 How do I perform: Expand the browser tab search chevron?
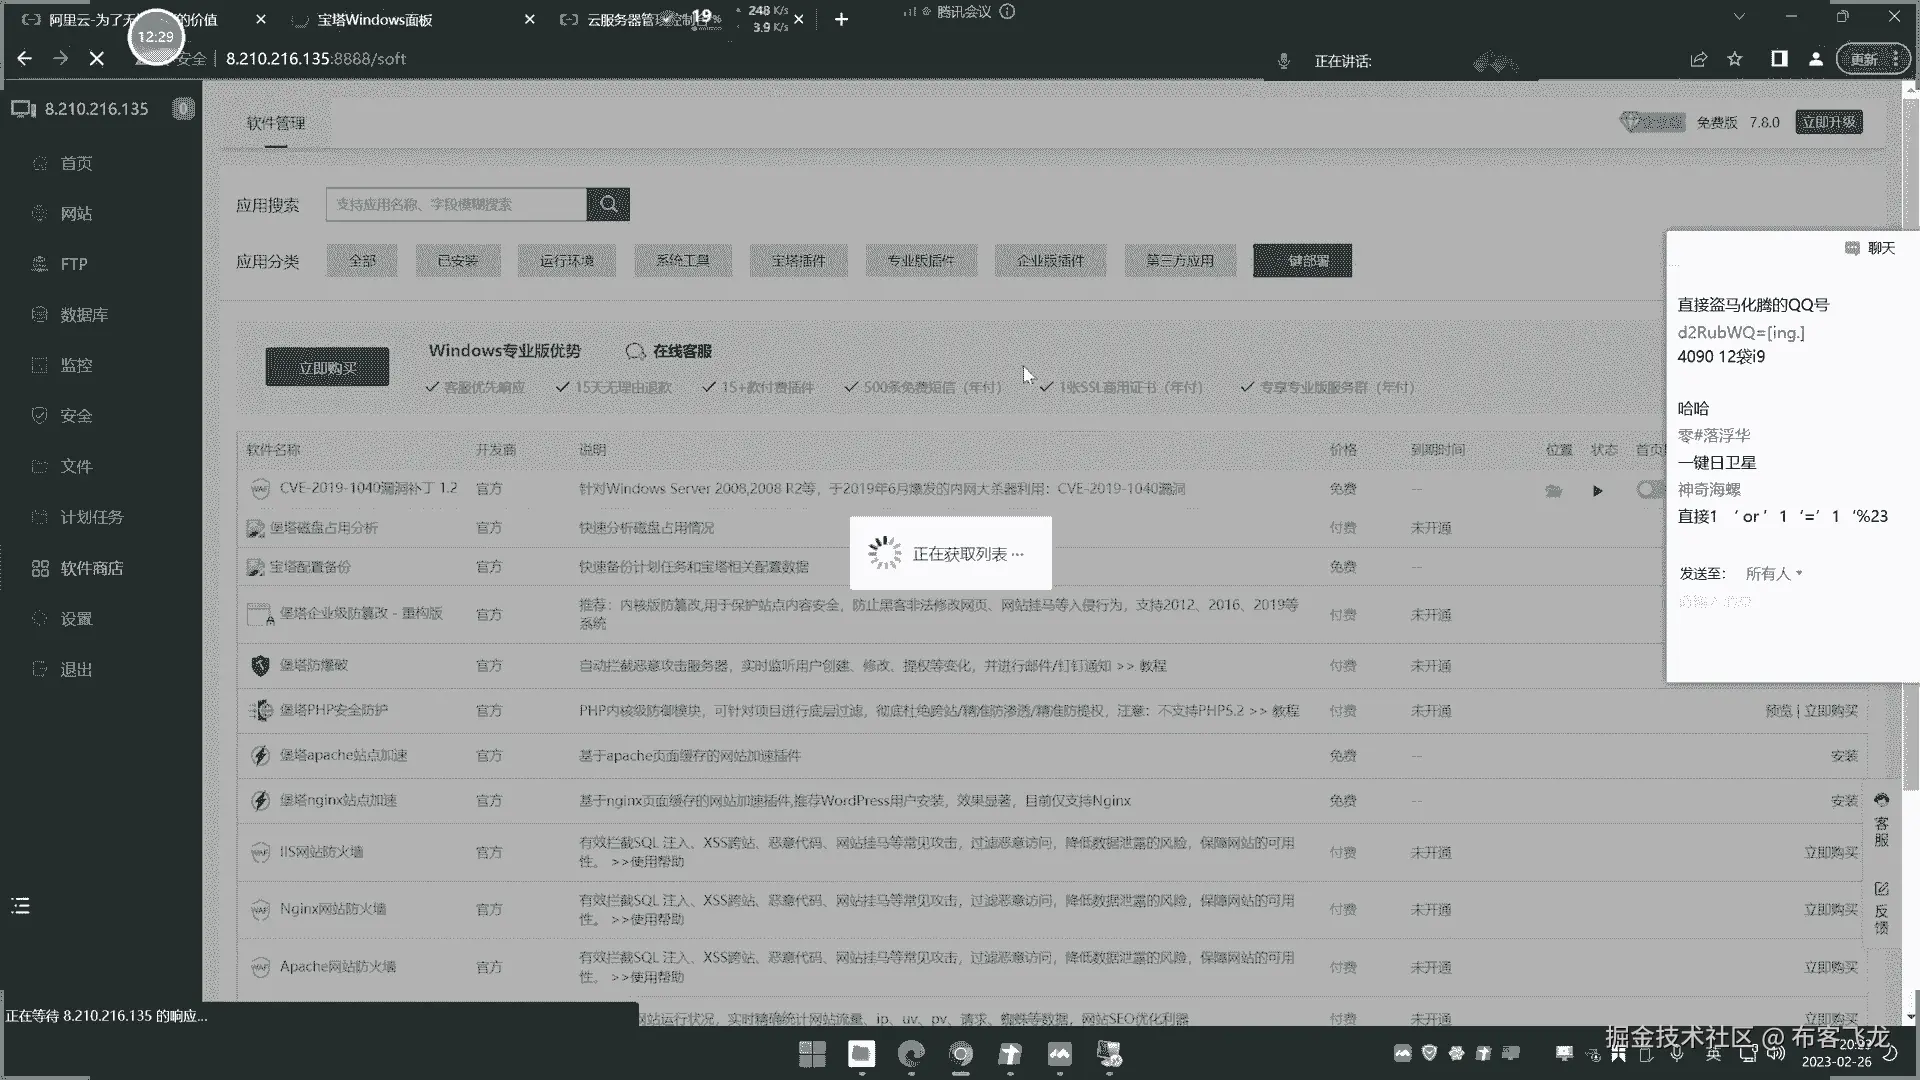tap(1739, 17)
